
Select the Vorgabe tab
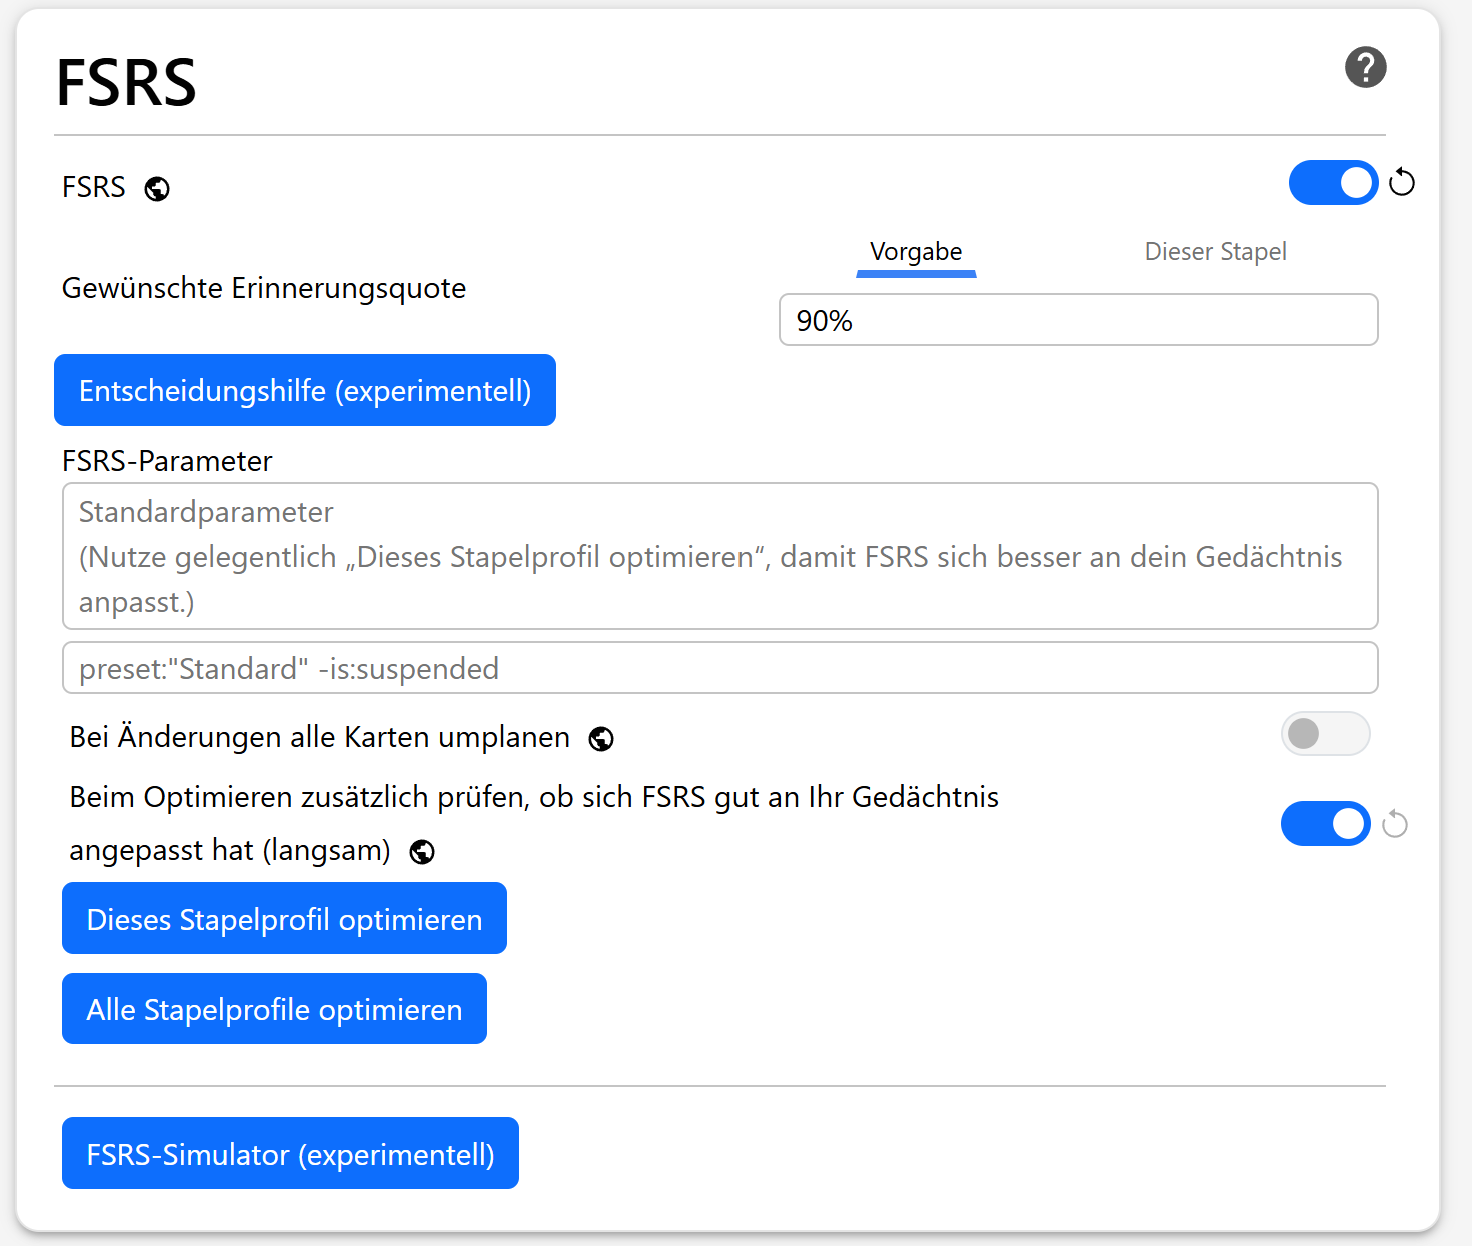916,252
